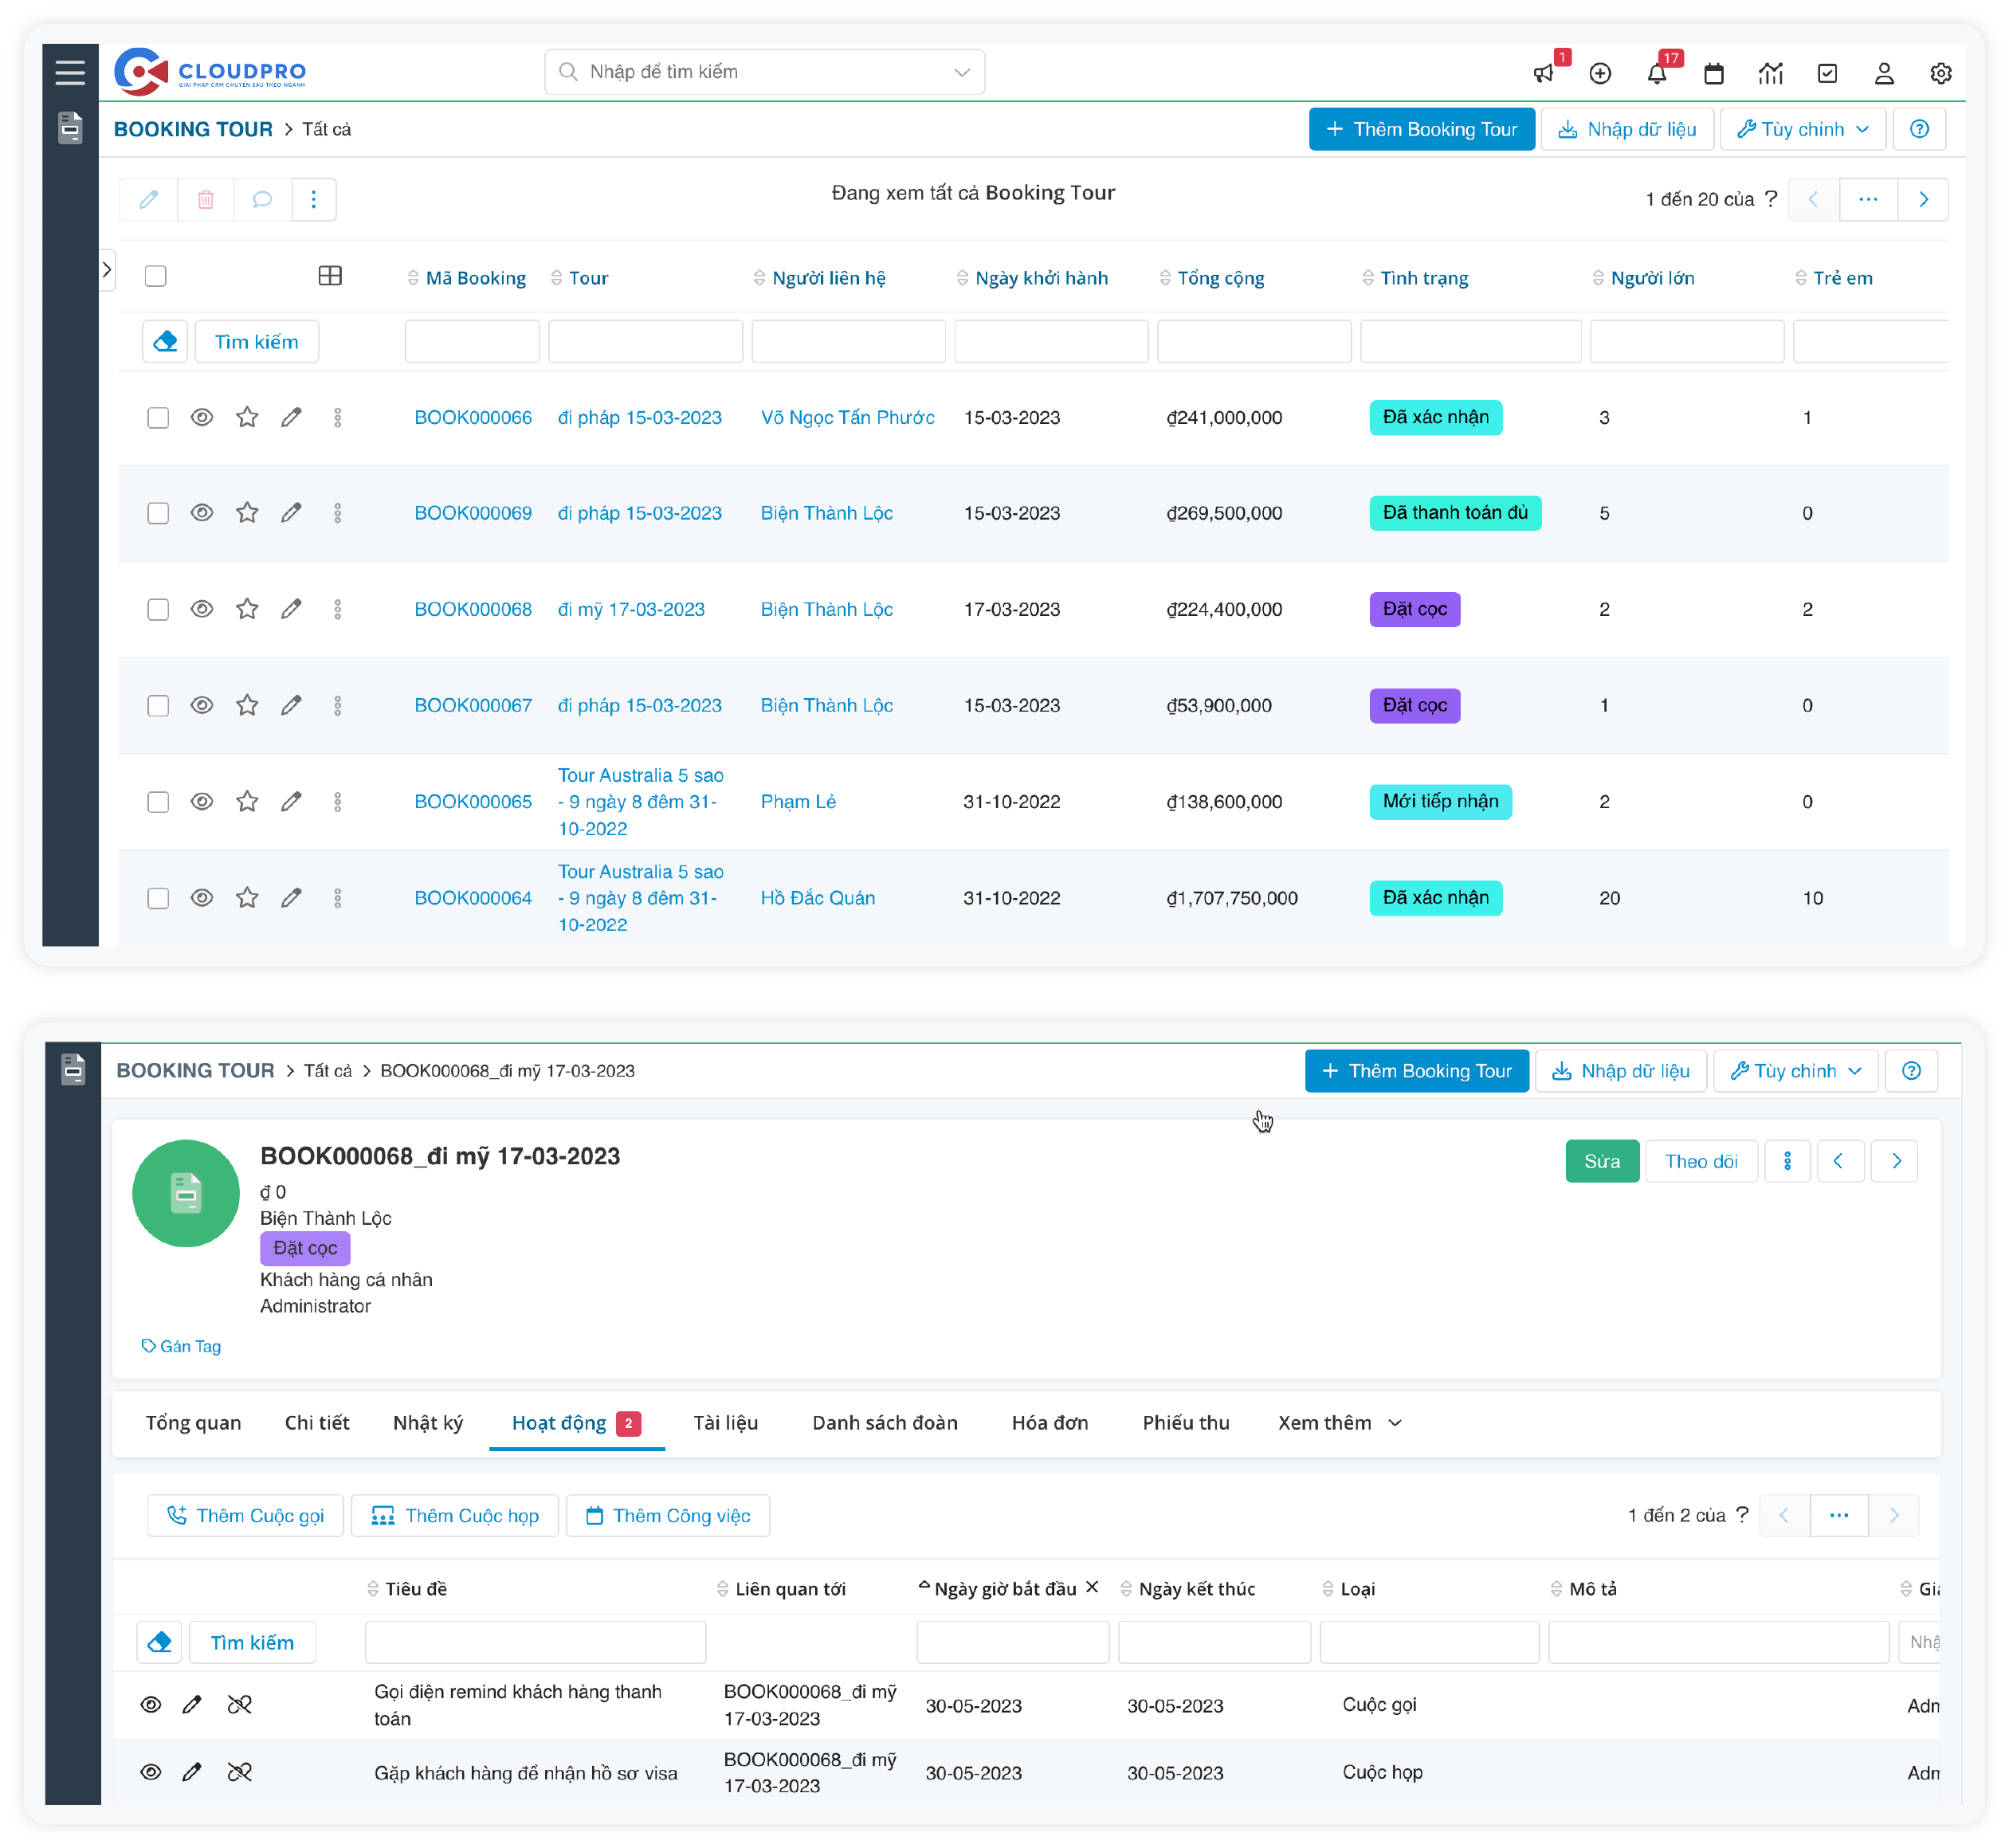Expand the global search box dropdown arrow

pyautogui.click(x=961, y=72)
